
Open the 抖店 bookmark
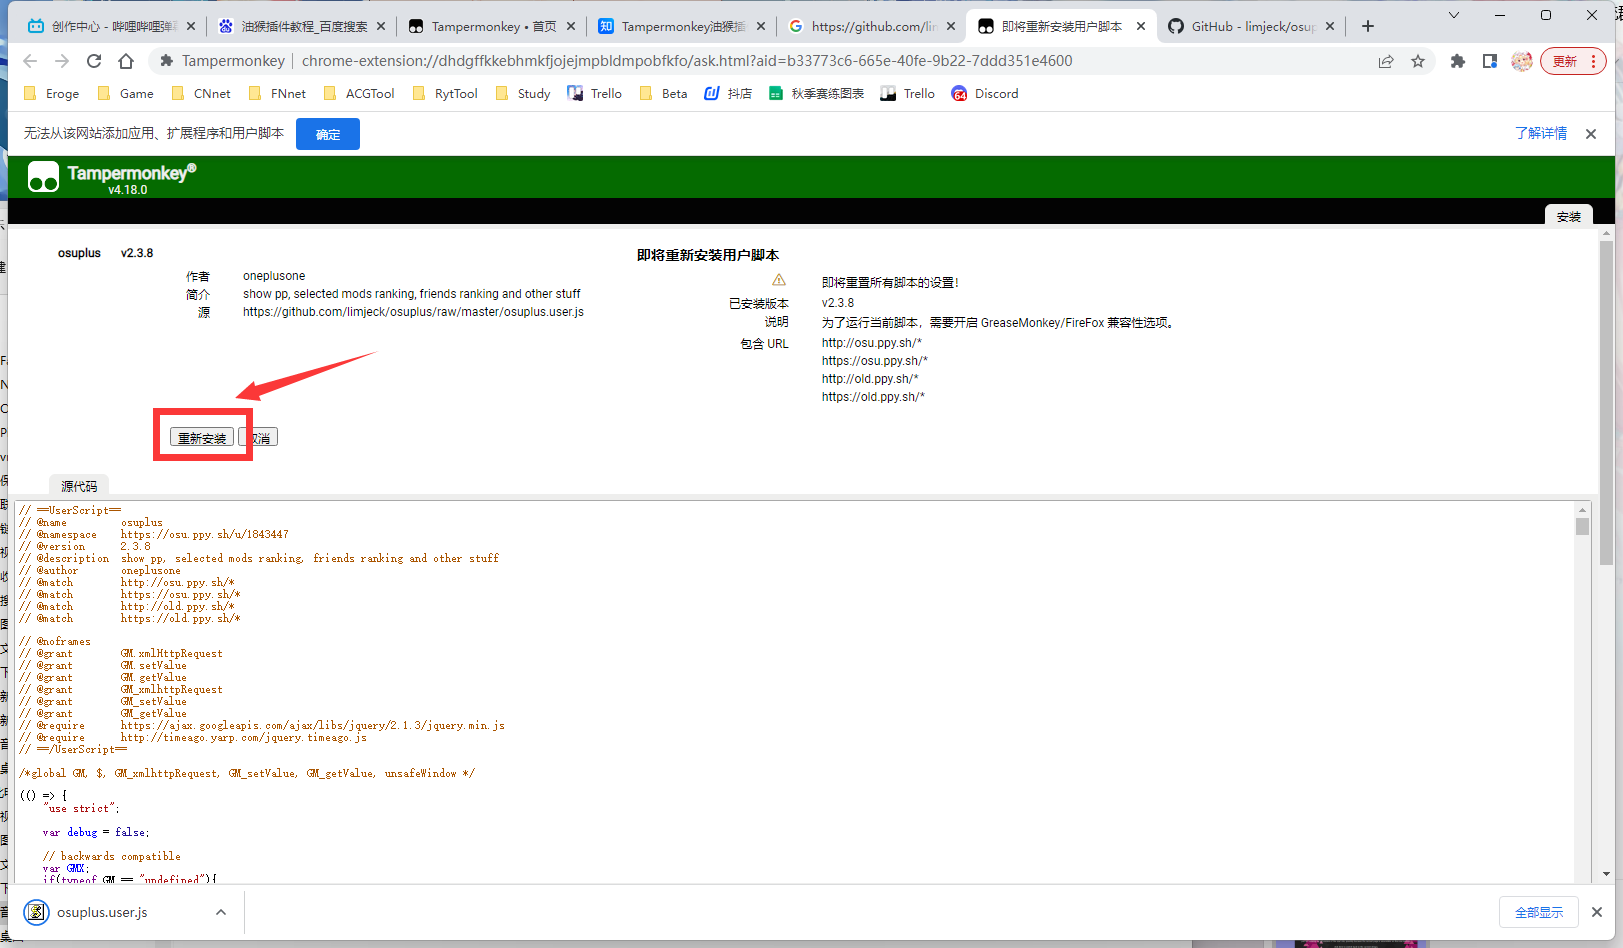coord(728,94)
